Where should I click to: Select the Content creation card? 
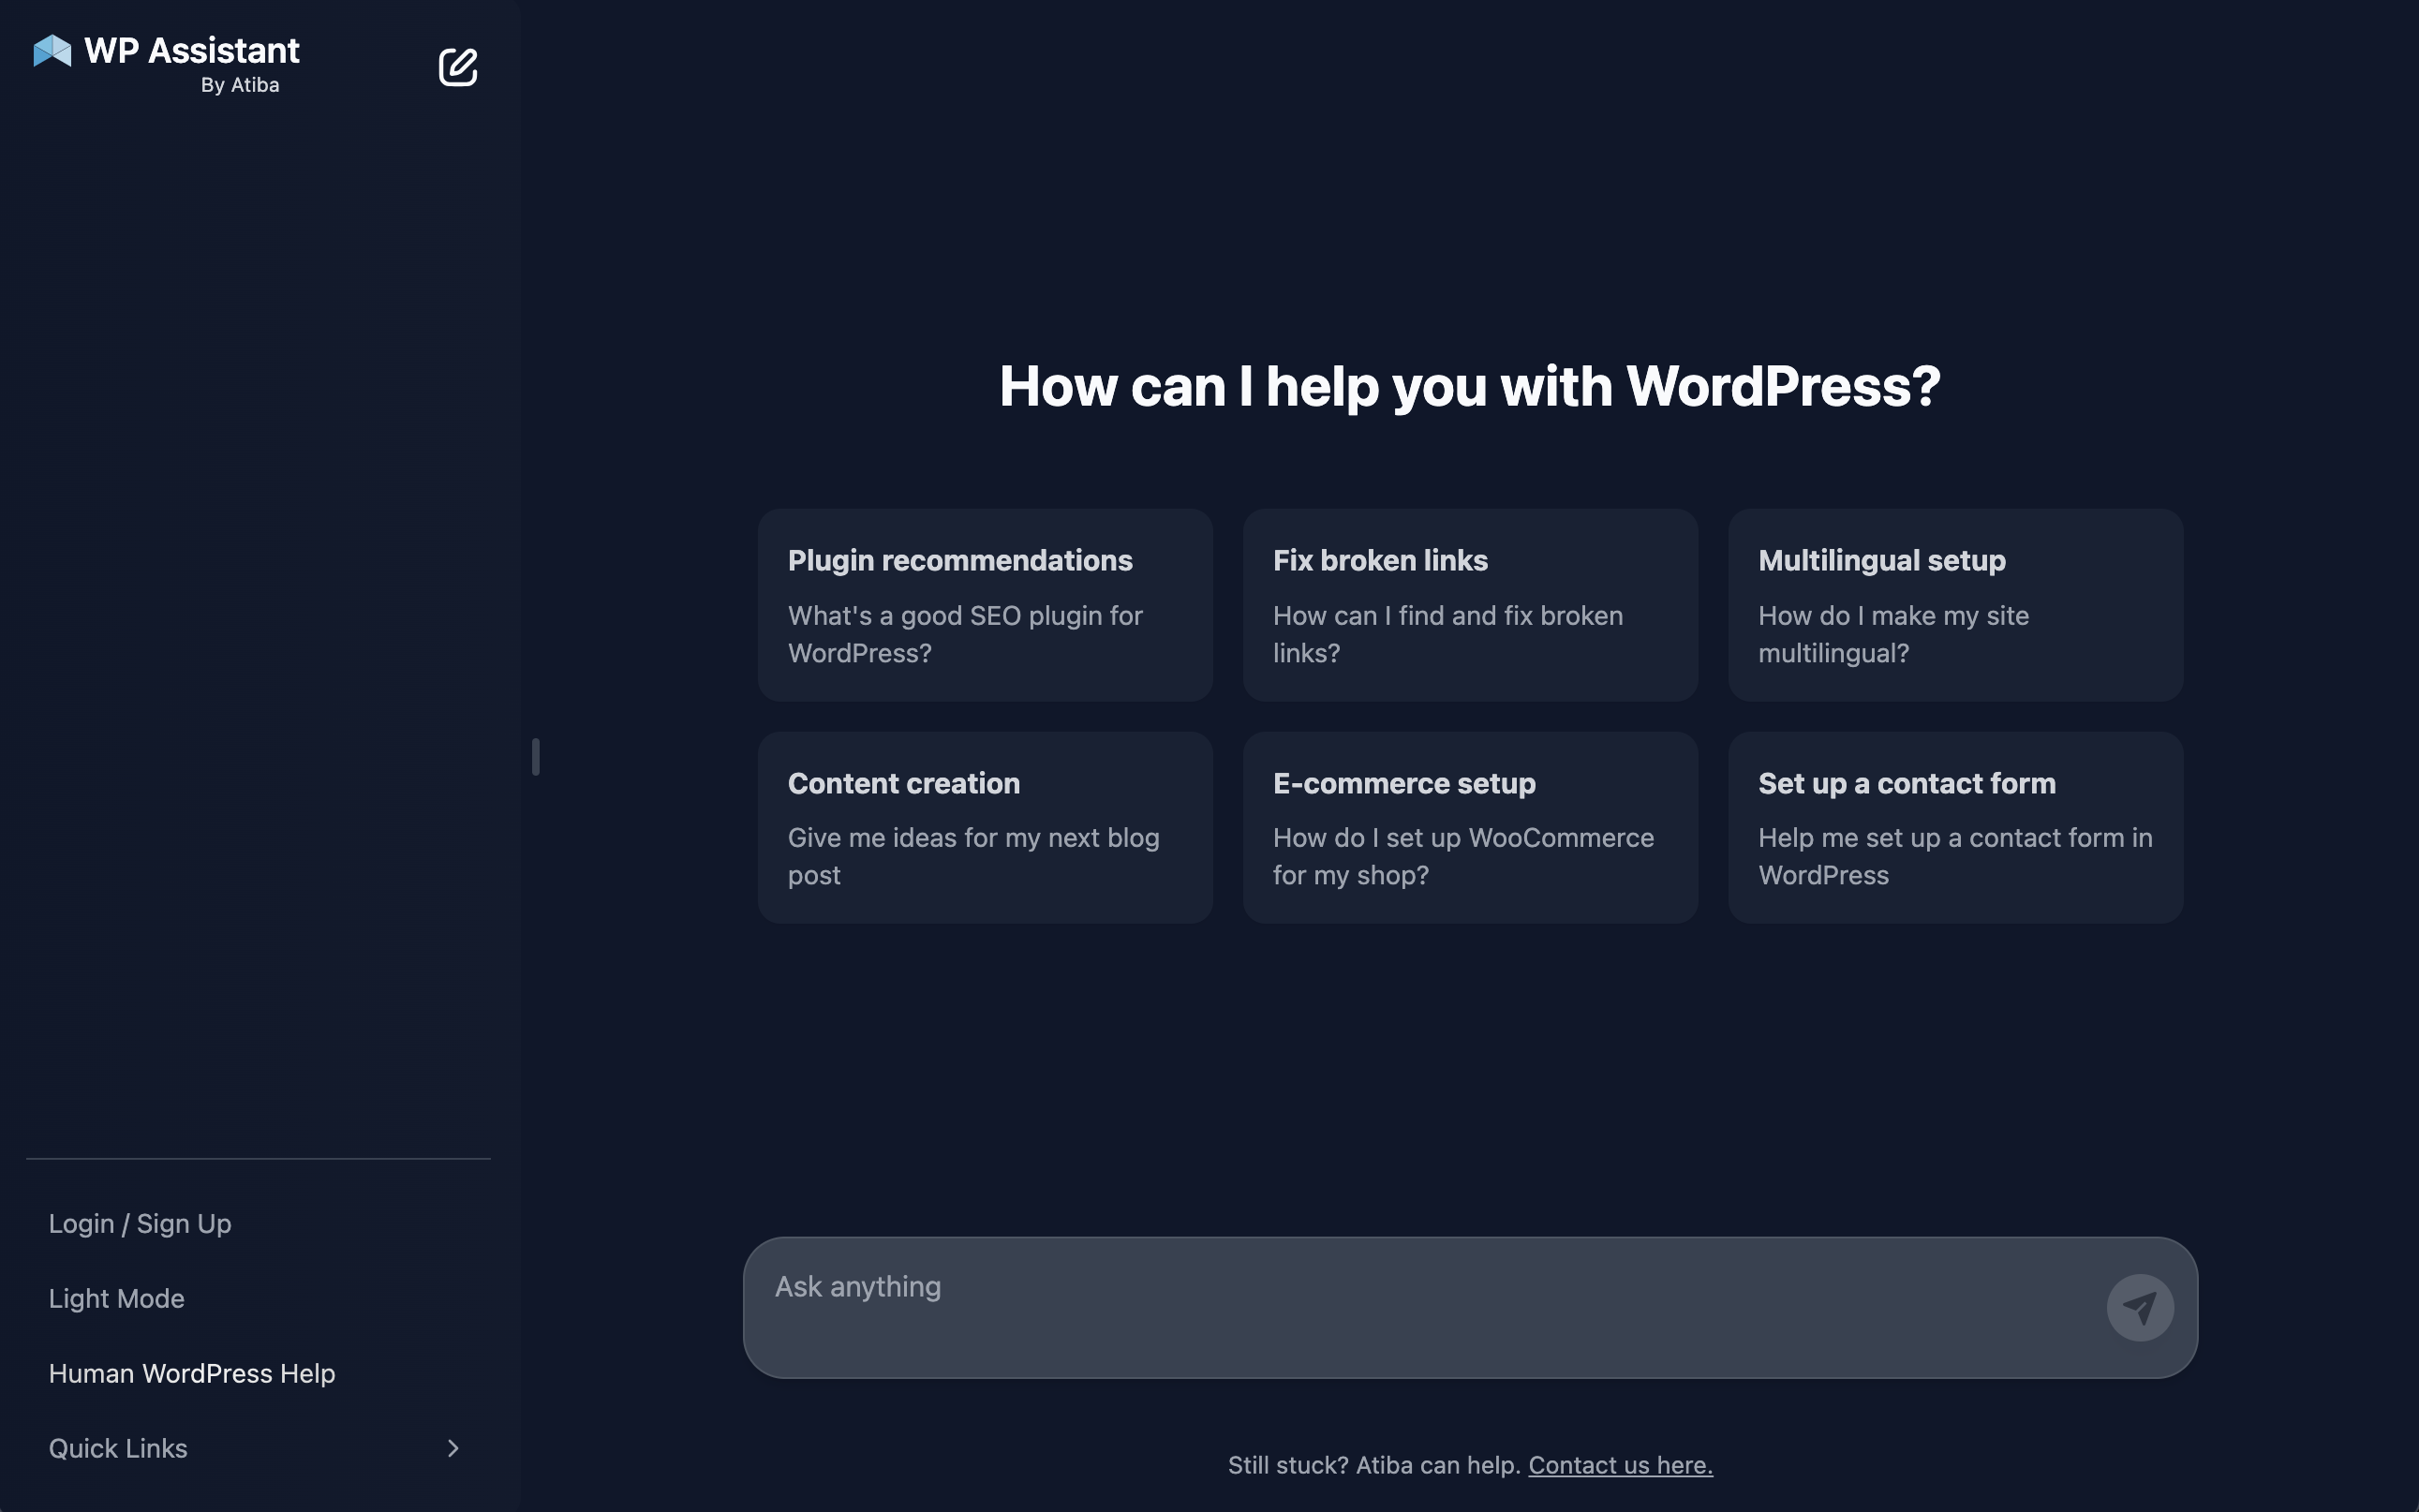[985, 827]
